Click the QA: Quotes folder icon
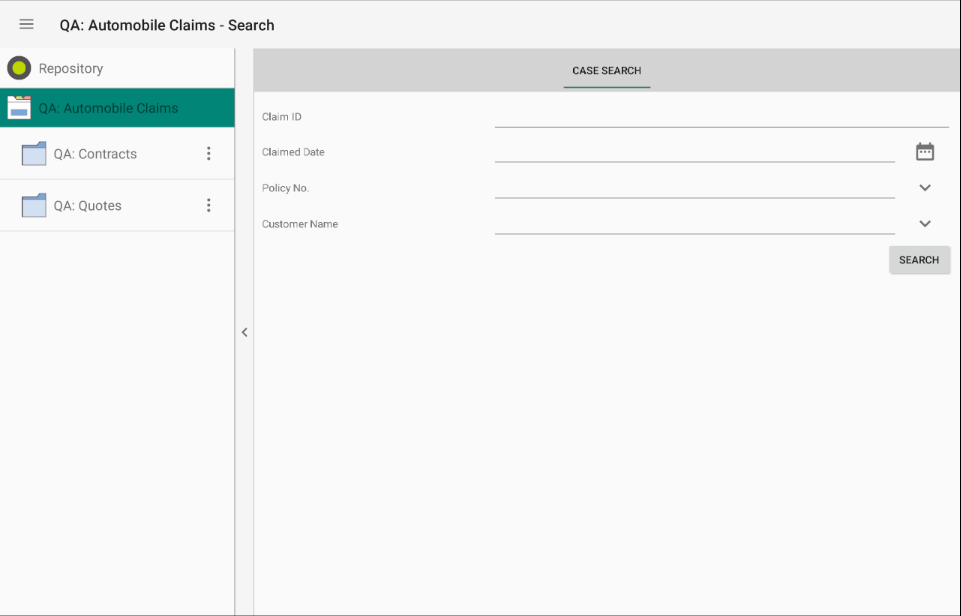Viewport: 961px width, 616px height. point(34,205)
